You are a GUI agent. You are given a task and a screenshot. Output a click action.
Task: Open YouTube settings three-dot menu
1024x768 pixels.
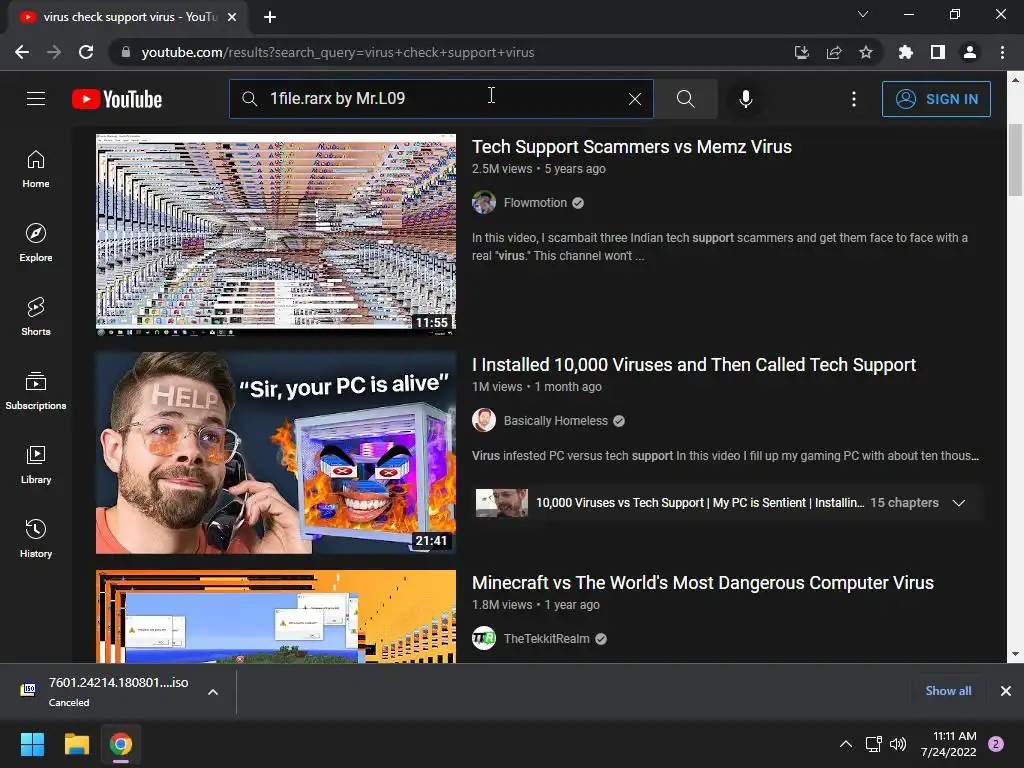click(854, 99)
